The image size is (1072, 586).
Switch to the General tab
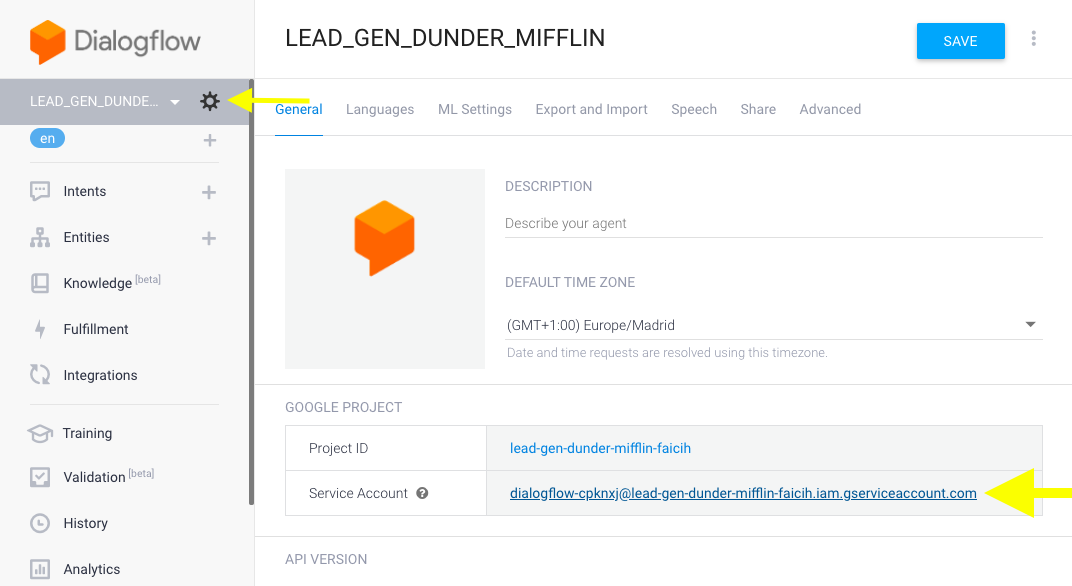[299, 109]
